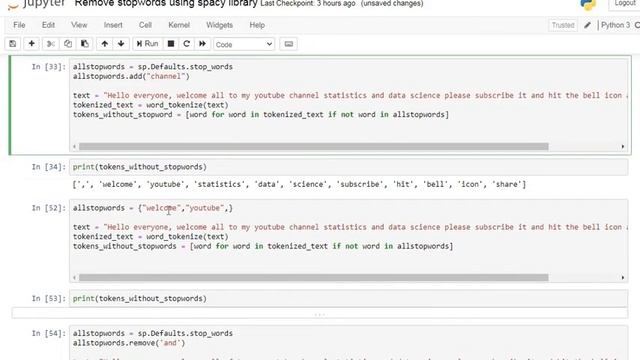The width and height of the screenshot is (640, 360).
Task: Click the Jupyter logo
Action: (37, 4)
